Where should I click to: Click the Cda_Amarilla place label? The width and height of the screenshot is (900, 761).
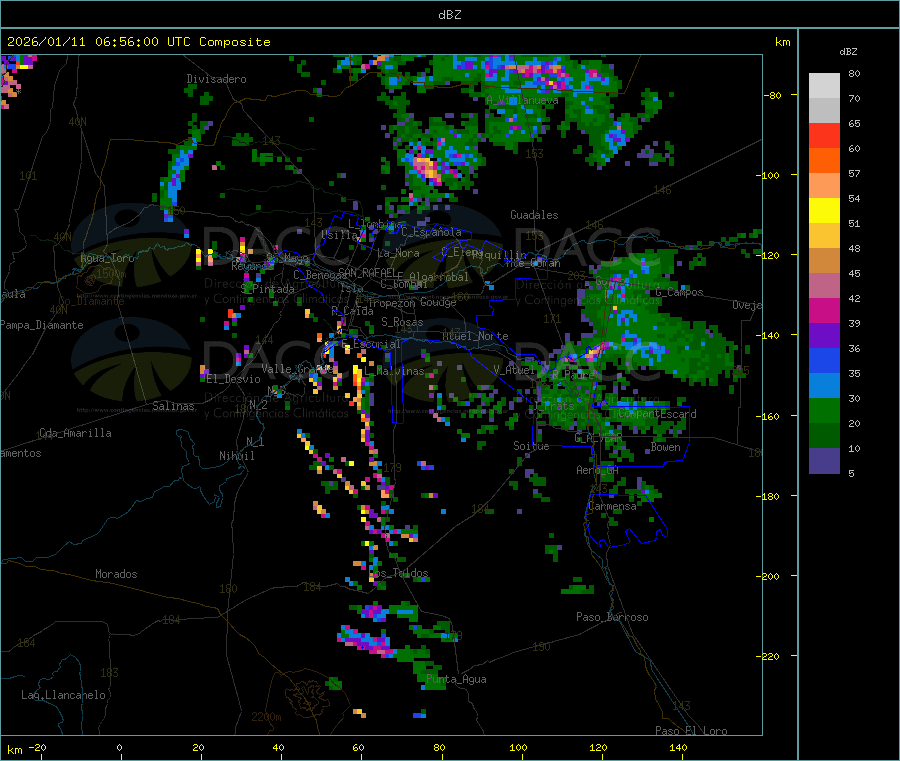pos(75,433)
